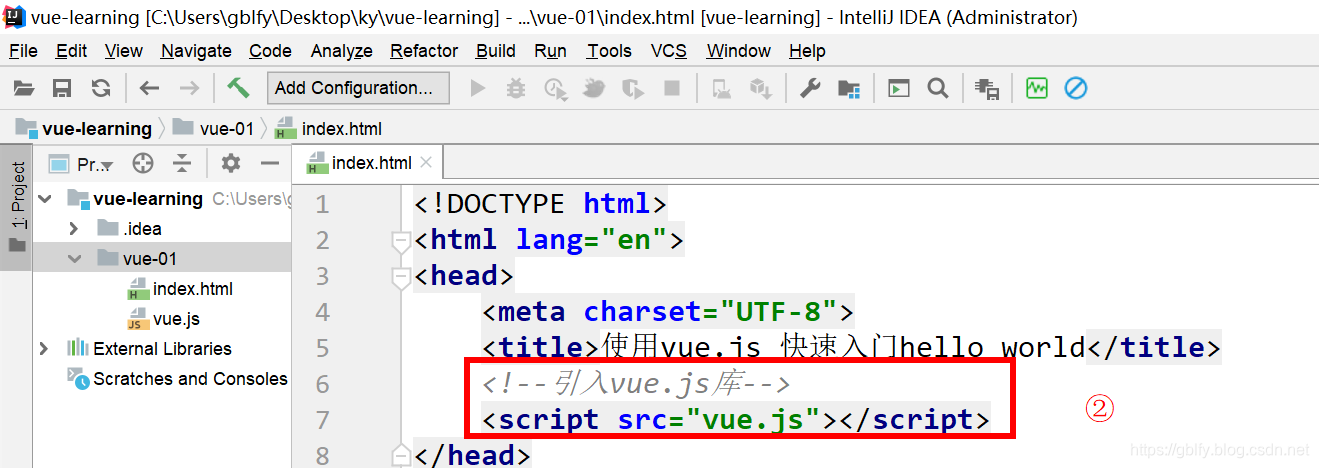Collapse the vue-01 folder
The width and height of the screenshot is (1319, 468).
coord(74,259)
